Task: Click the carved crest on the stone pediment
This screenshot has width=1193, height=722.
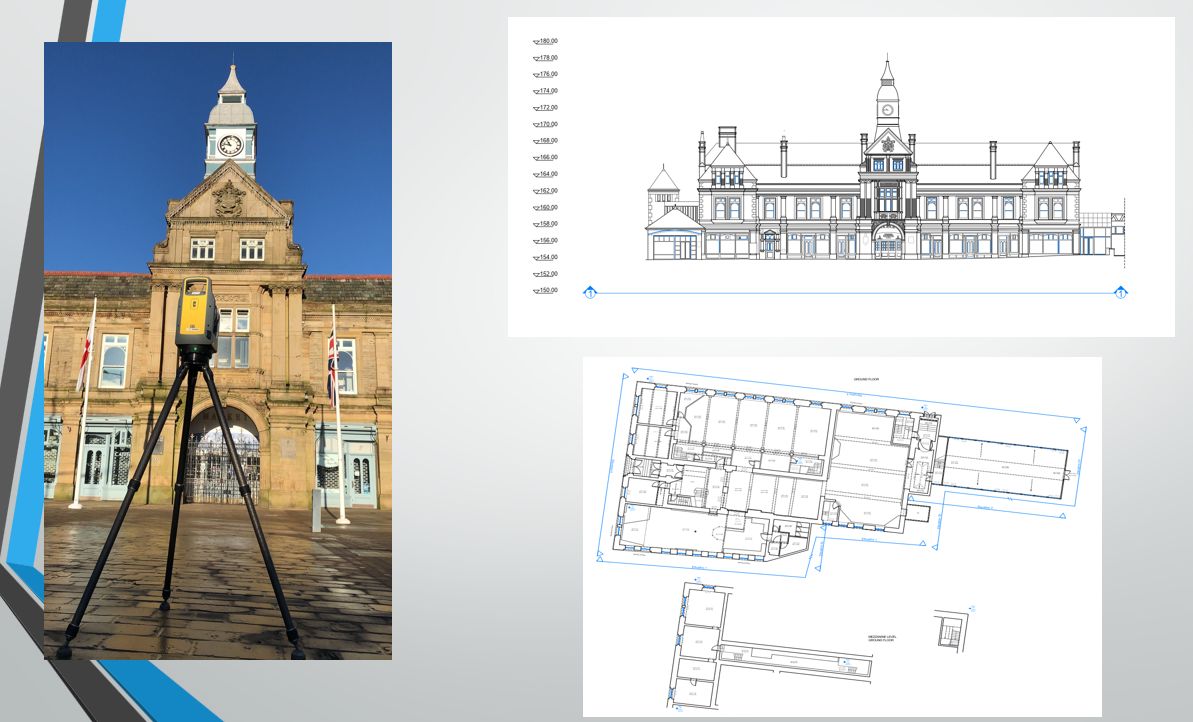Action: click(x=229, y=198)
